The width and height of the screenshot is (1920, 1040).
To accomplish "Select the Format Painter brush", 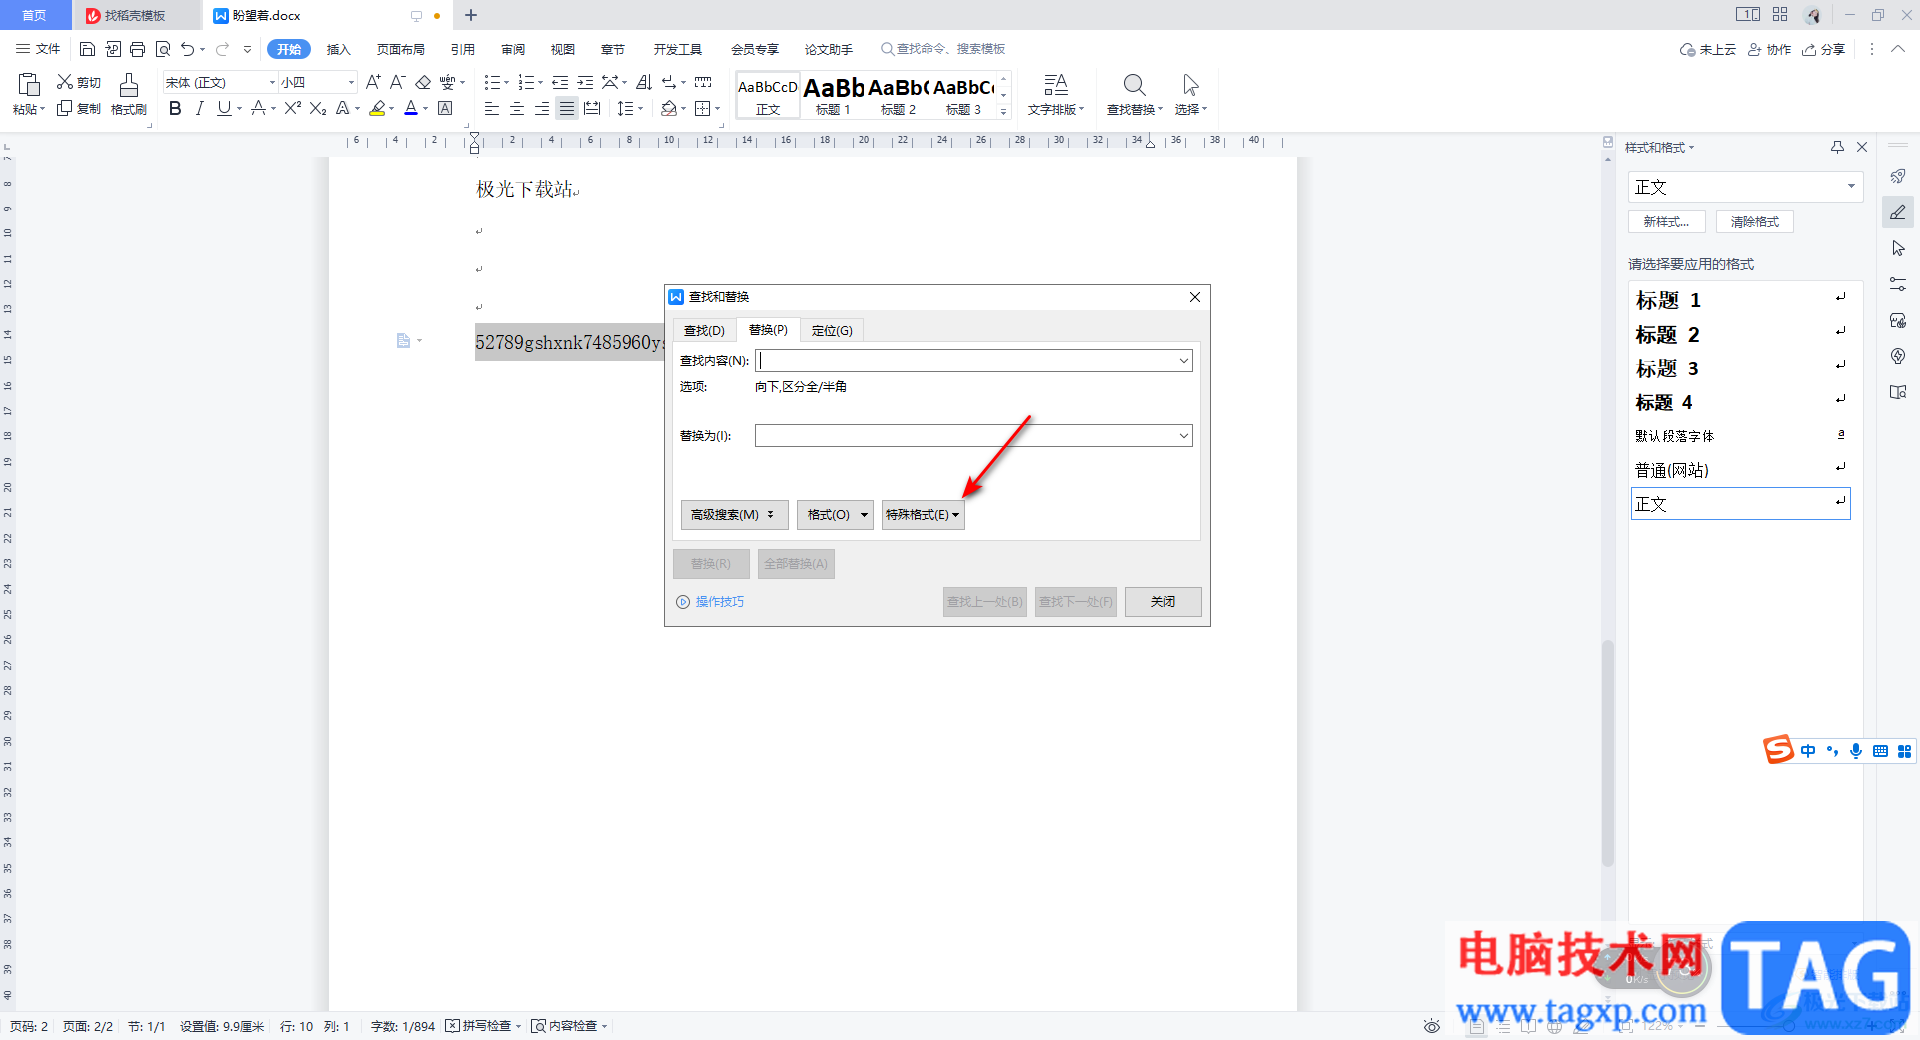I will [x=128, y=94].
